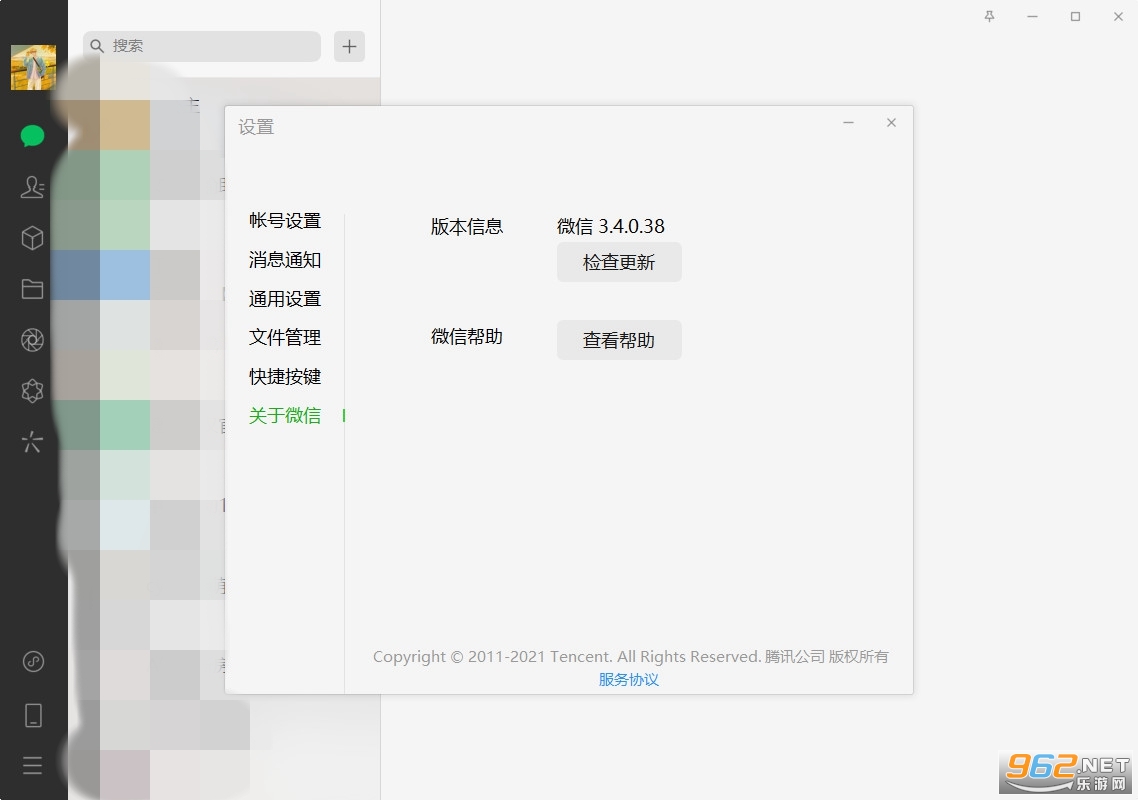Close the 设置 settings dialog
The width and height of the screenshot is (1138, 800).
[891, 123]
